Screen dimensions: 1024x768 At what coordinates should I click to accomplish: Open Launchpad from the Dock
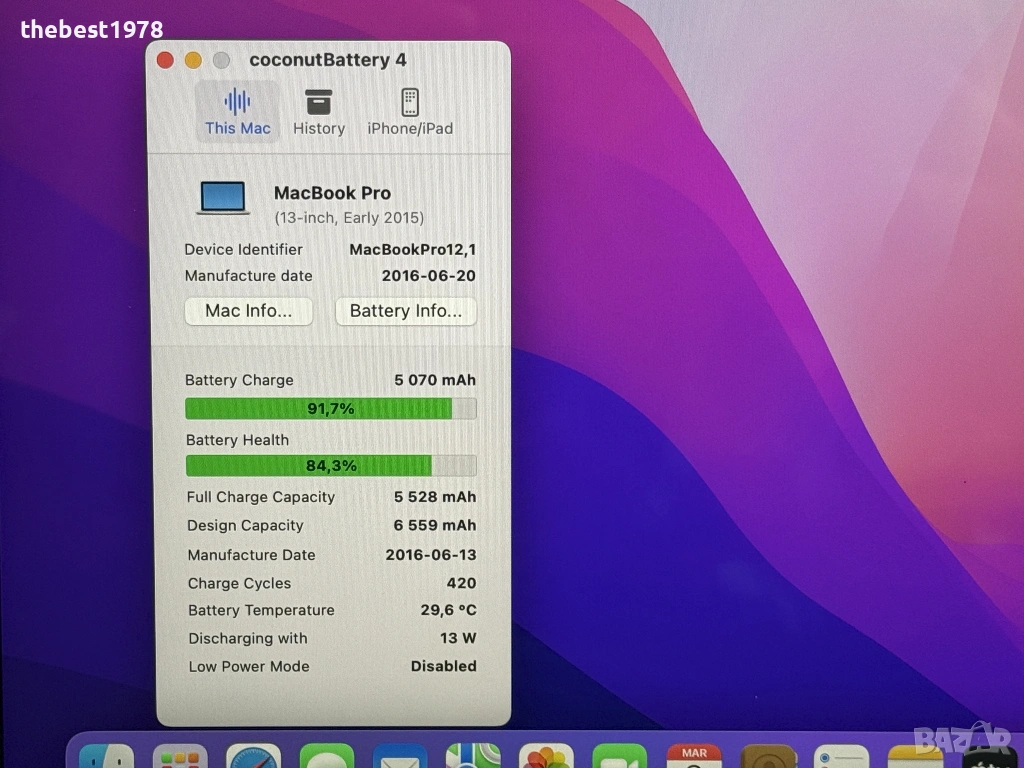tap(180, 757)
